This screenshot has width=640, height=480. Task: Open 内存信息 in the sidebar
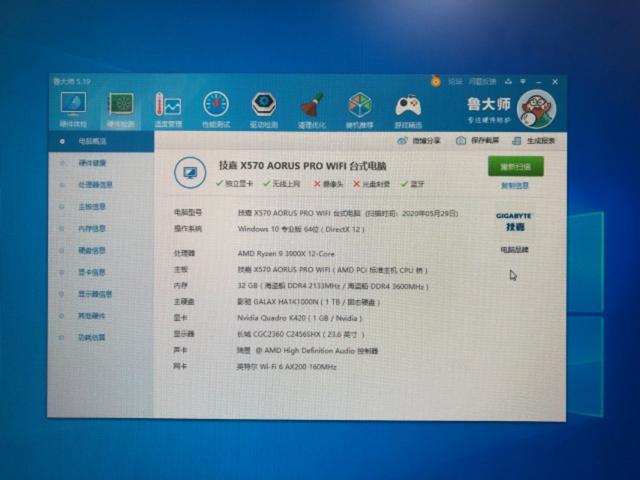click(93, 229)
